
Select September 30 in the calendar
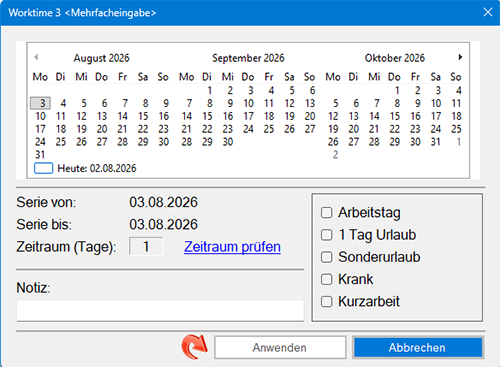[x=228, y=142]
